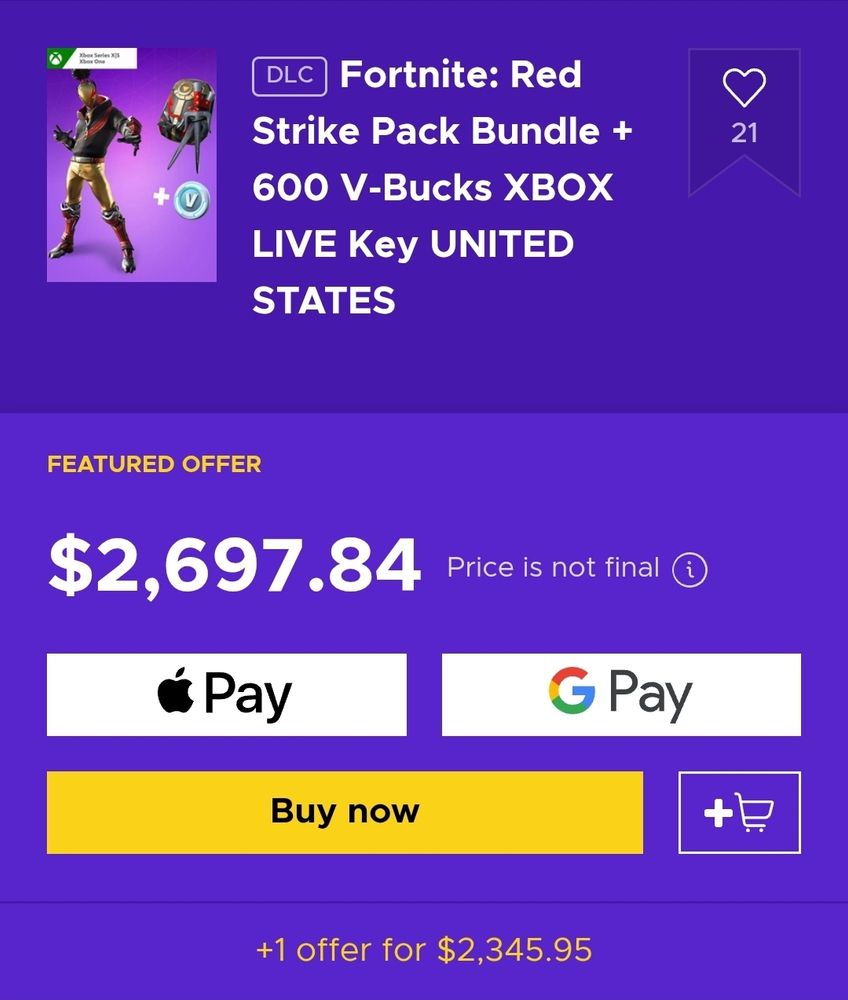Open Fortnite Red Strike Pack title
The height and width of the screenshot is (1000, 848).
coord(442,188)
